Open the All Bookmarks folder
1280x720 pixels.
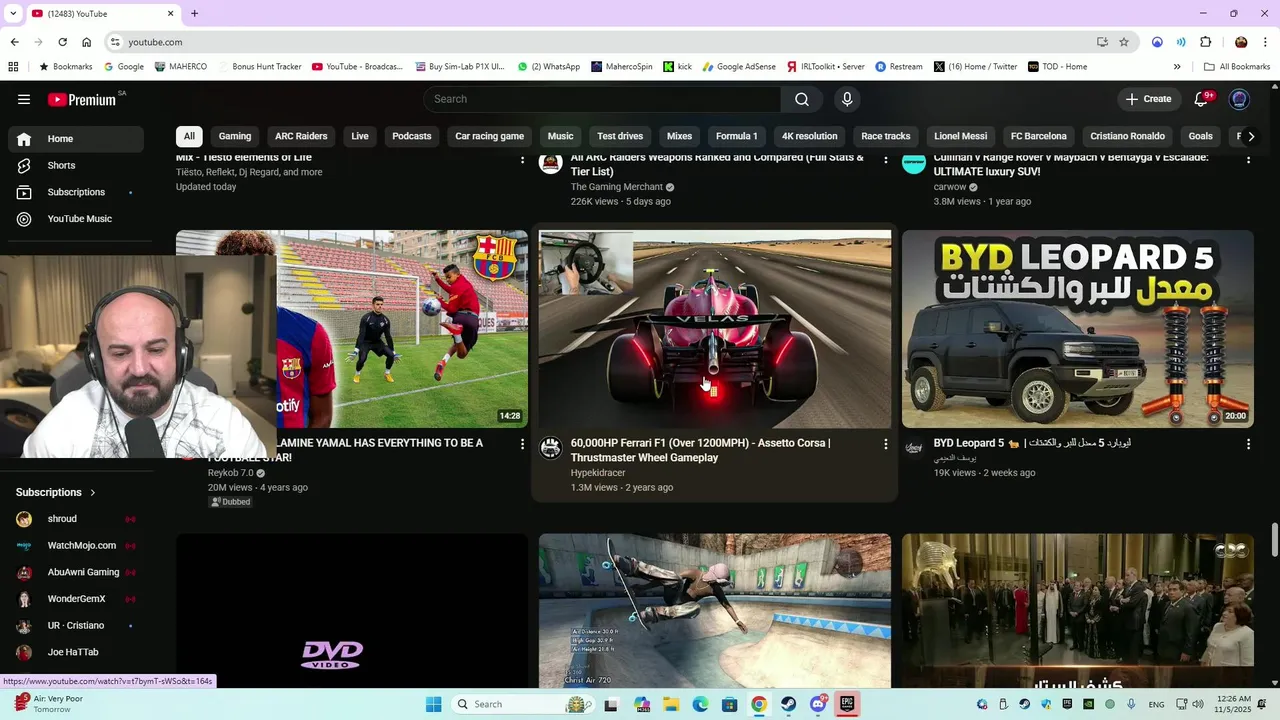[x=1237, y=67]
